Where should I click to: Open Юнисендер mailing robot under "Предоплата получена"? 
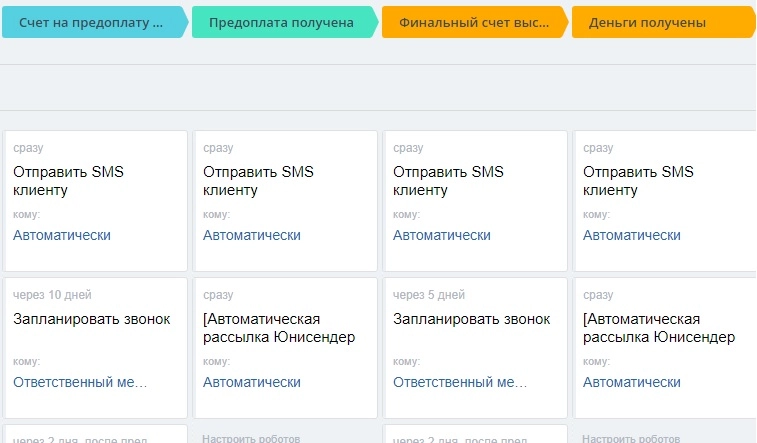click(x=279, y=328)
